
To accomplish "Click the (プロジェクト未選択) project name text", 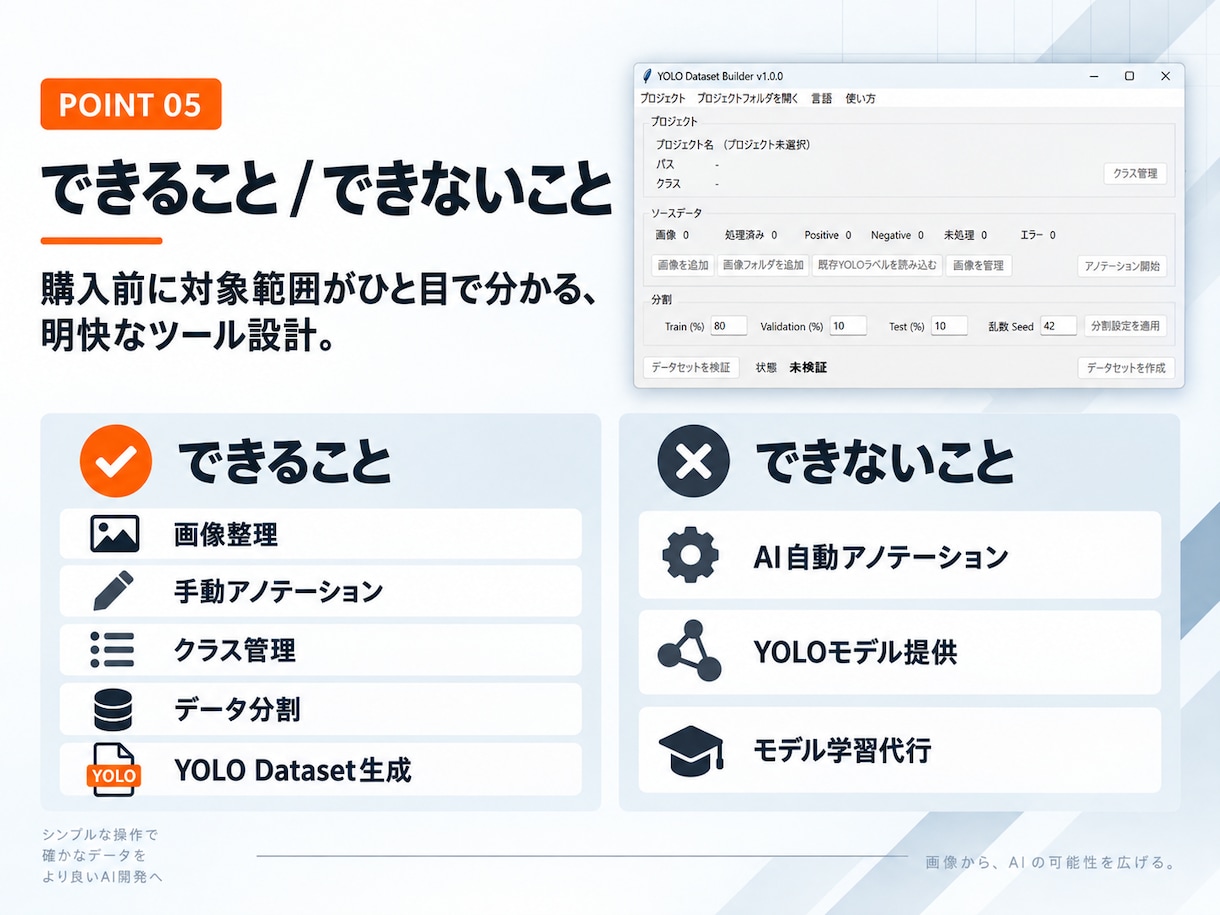I will point(766,145).
